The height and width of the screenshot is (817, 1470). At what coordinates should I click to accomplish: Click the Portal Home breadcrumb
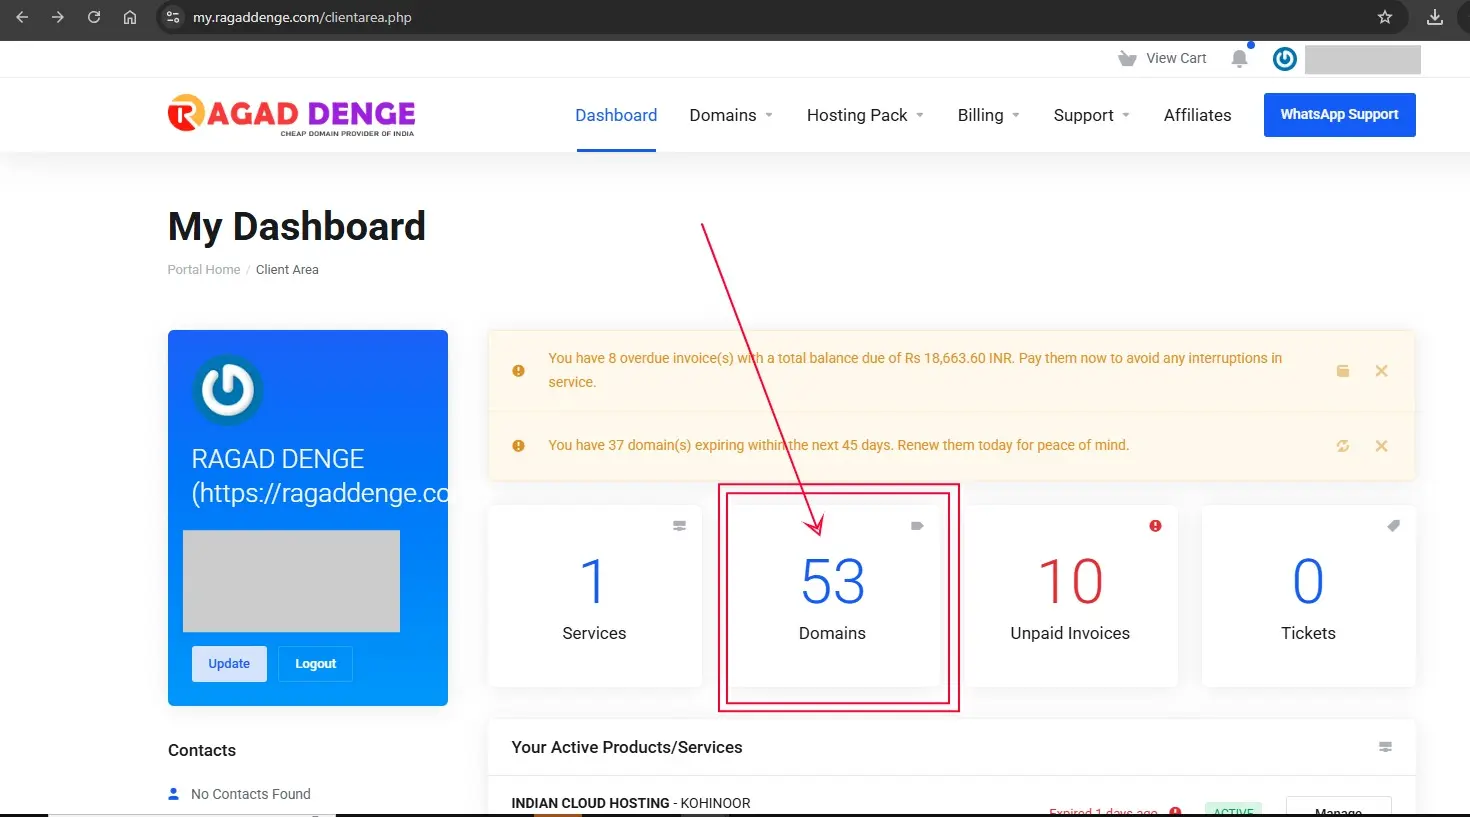point(204,270)
